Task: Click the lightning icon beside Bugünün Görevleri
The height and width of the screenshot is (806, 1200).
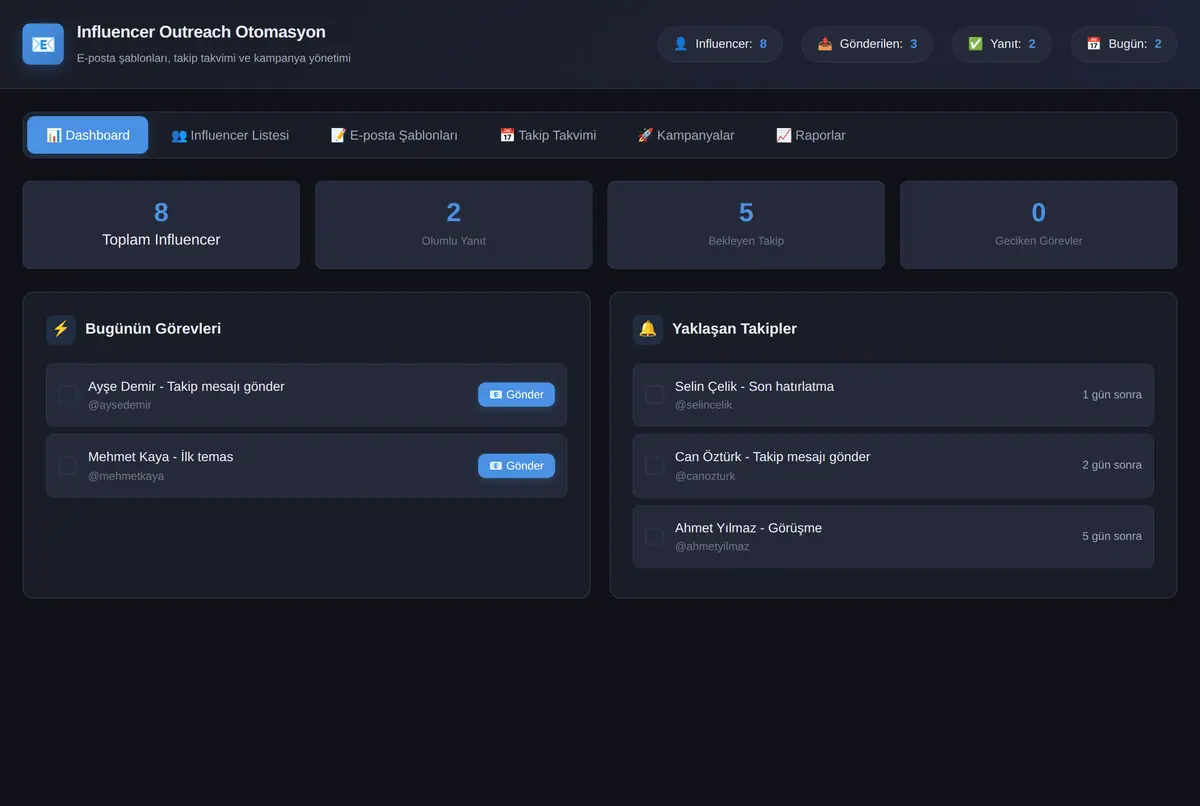Action: click(x=61, y=329)
